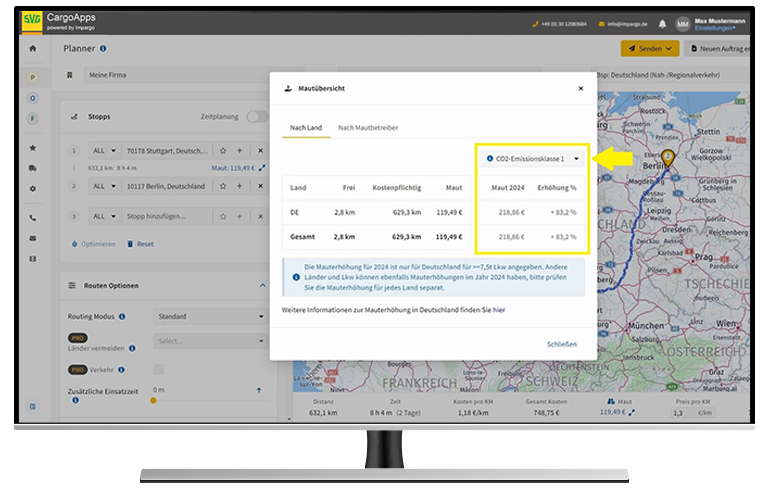Click the truck icon in the sidebar
The height and width of the screenshot is (488, 768).
click(x=33, y=168)
